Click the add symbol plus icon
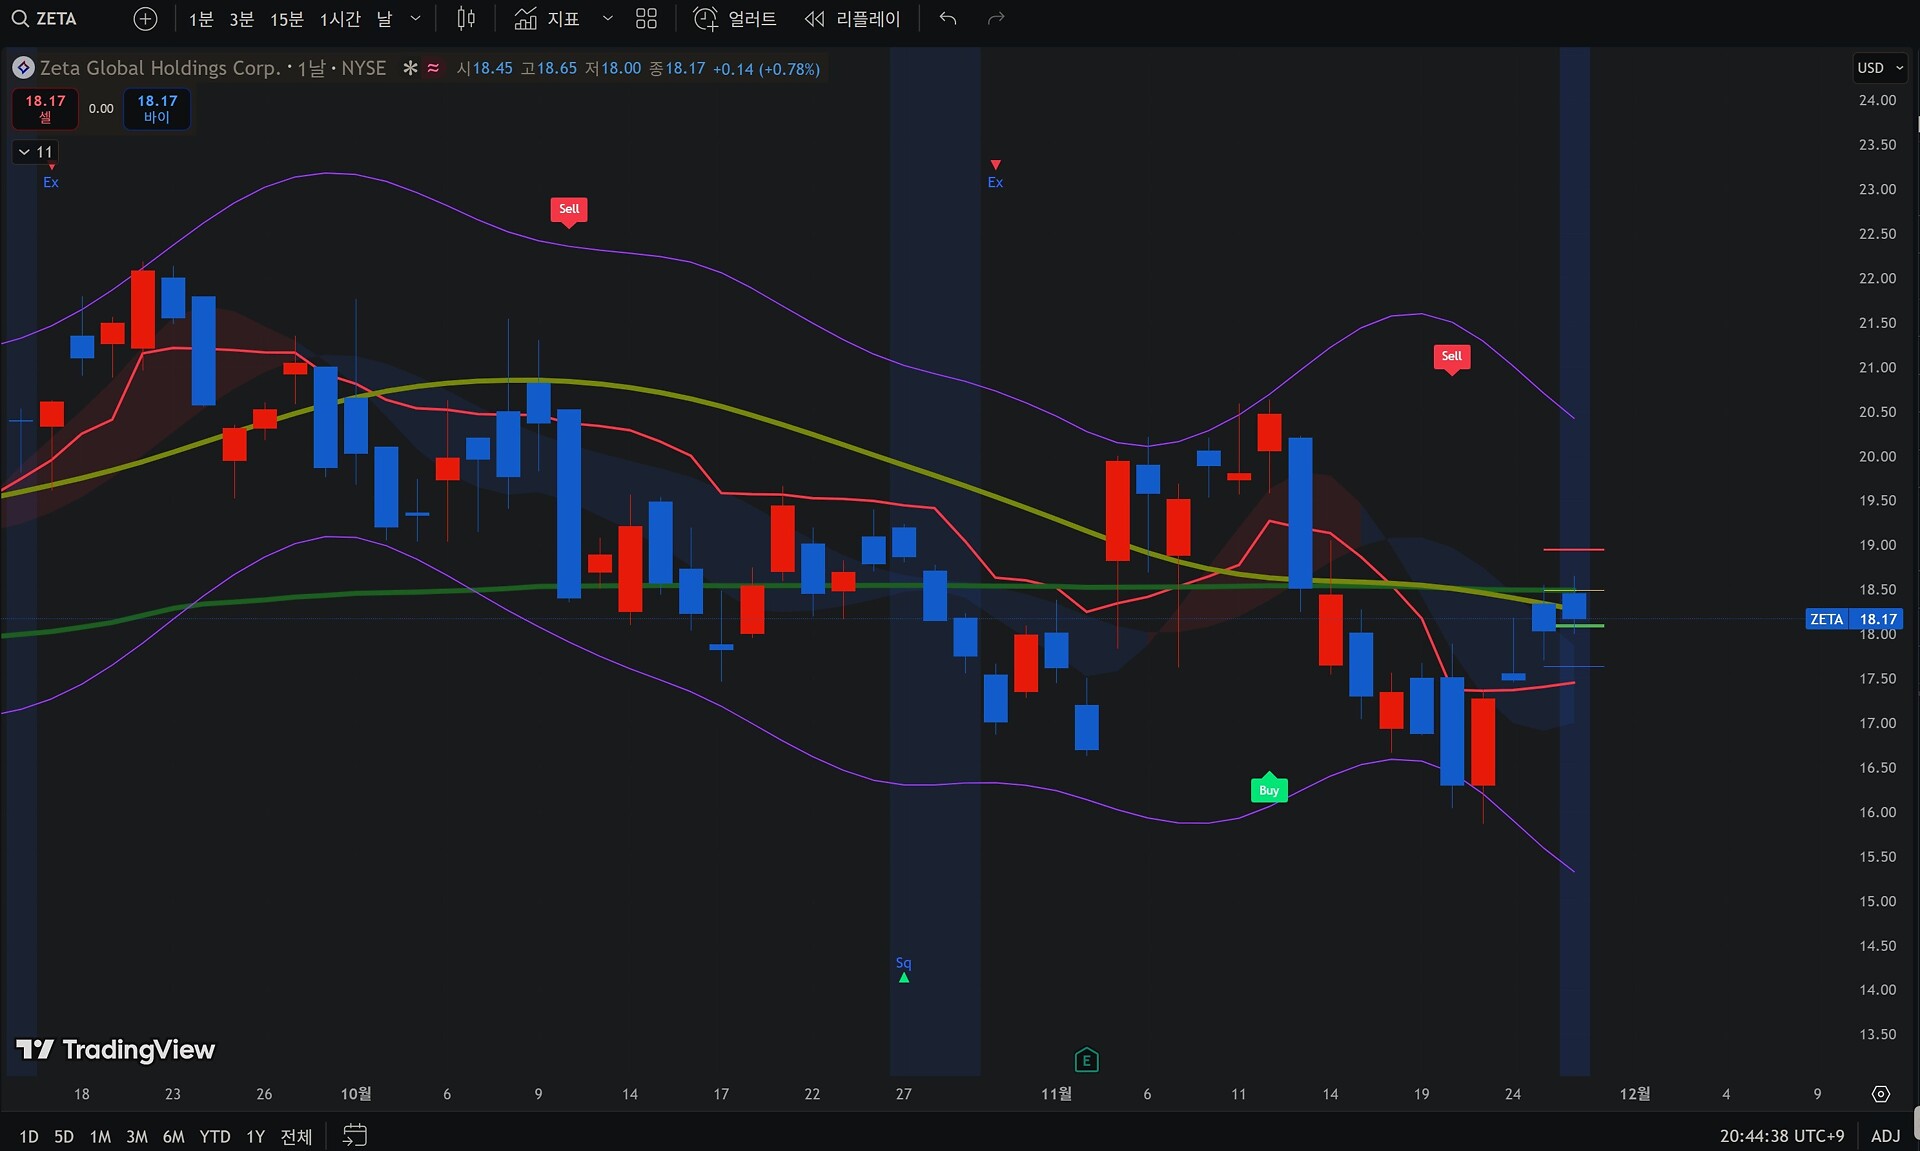Screen dimensions: 1920x1151 (145, 19)
